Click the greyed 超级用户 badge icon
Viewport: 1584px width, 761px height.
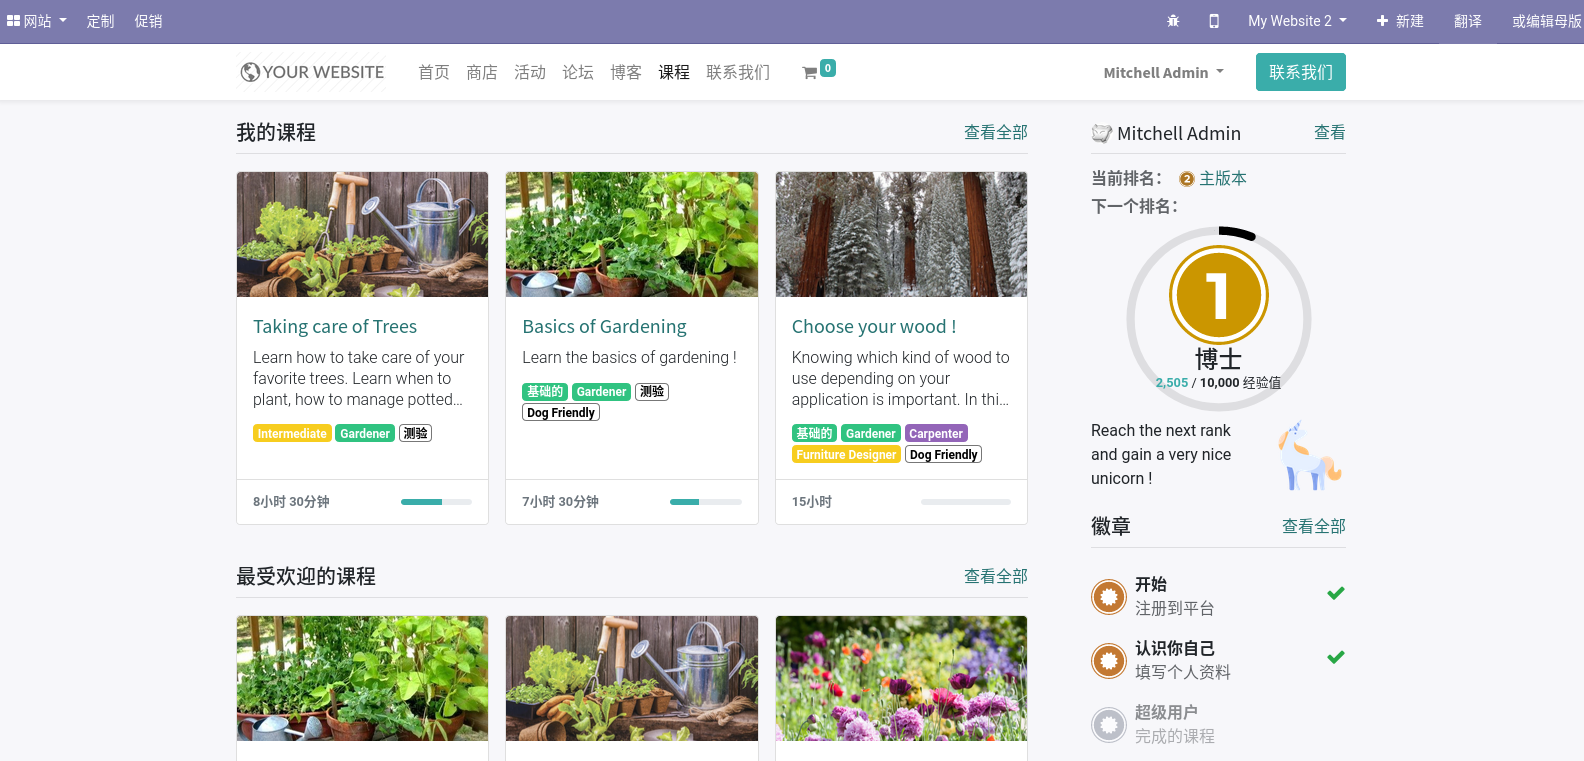(x=1108, y=725)
